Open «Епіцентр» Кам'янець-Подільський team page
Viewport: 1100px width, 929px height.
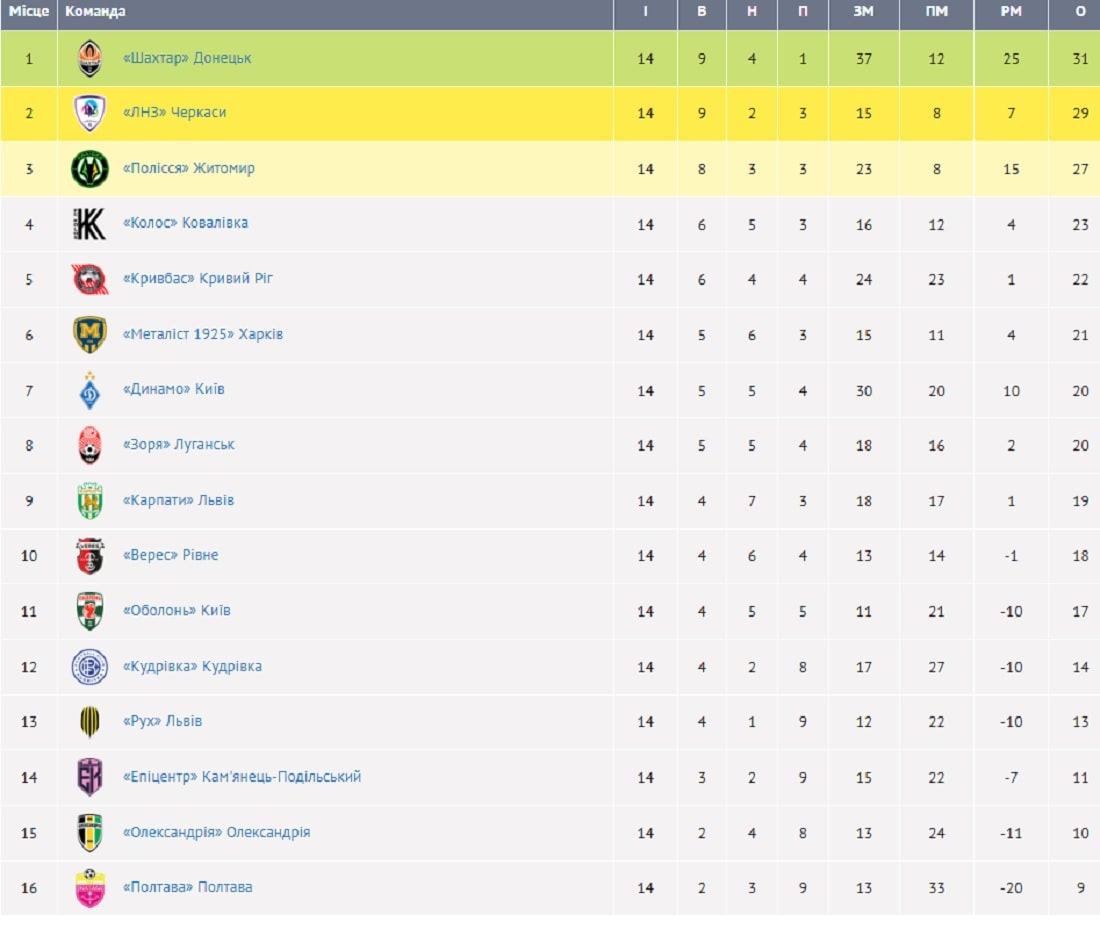click(241, 777)
